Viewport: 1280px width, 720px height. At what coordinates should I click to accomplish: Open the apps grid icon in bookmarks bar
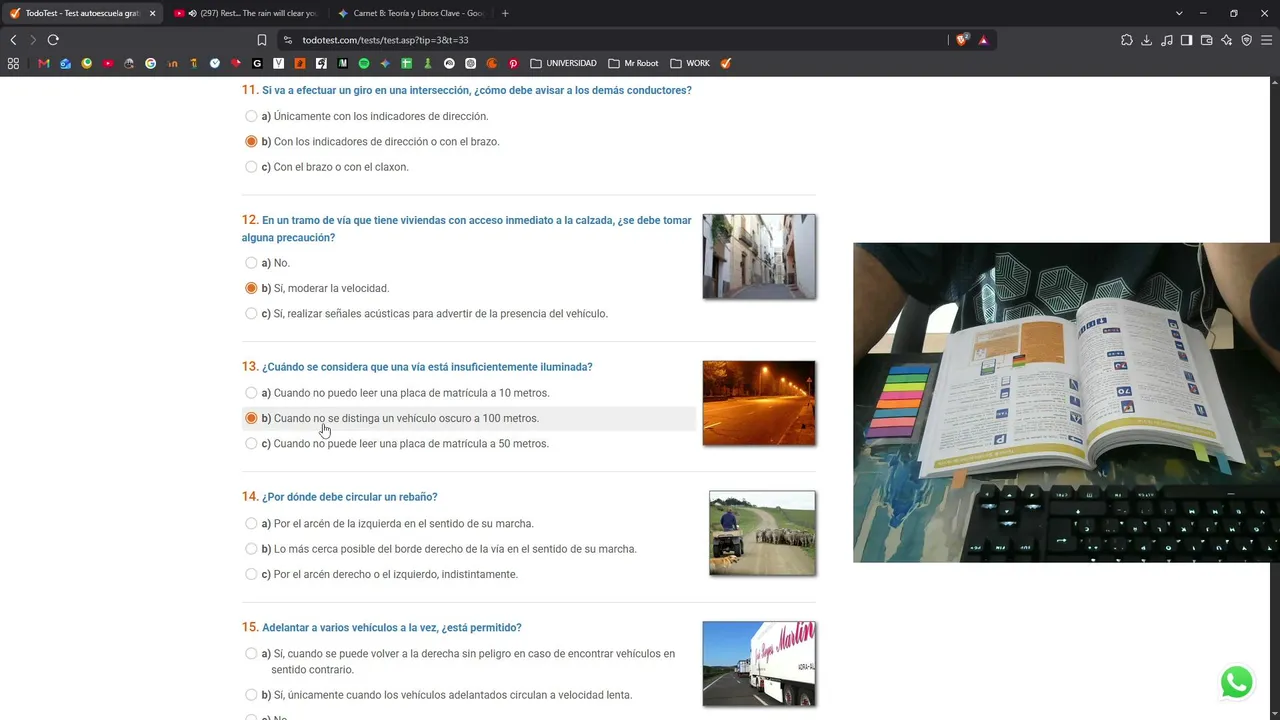click(13, 63)
